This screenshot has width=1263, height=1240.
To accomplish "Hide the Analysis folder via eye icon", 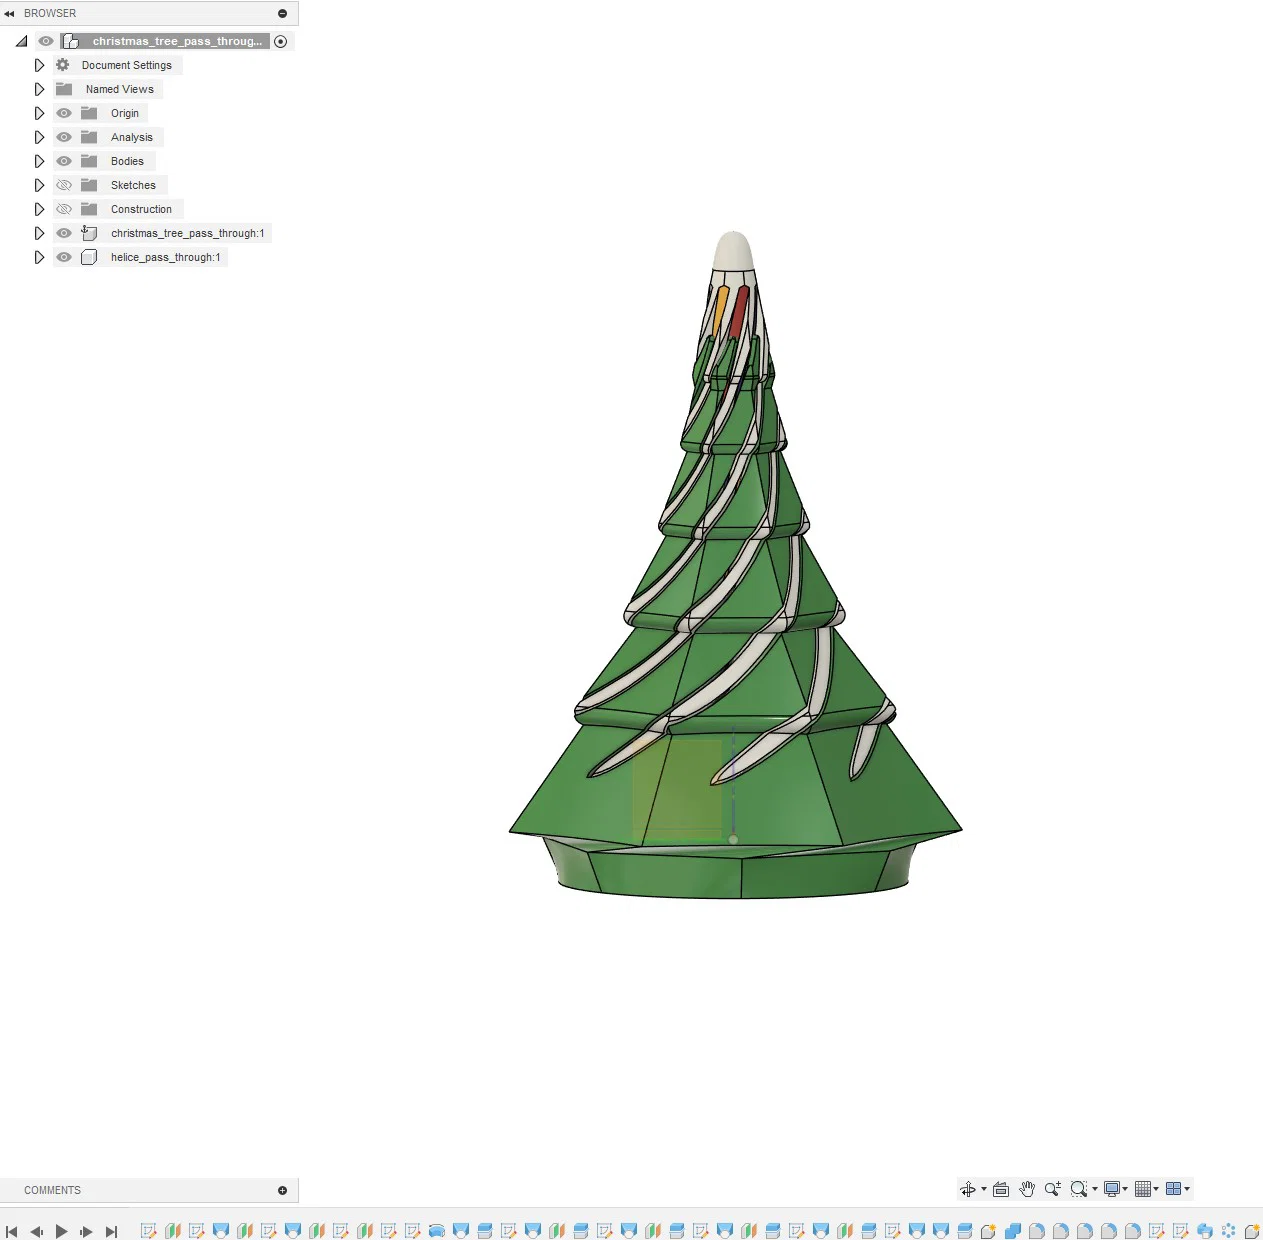I will [64, 137].
